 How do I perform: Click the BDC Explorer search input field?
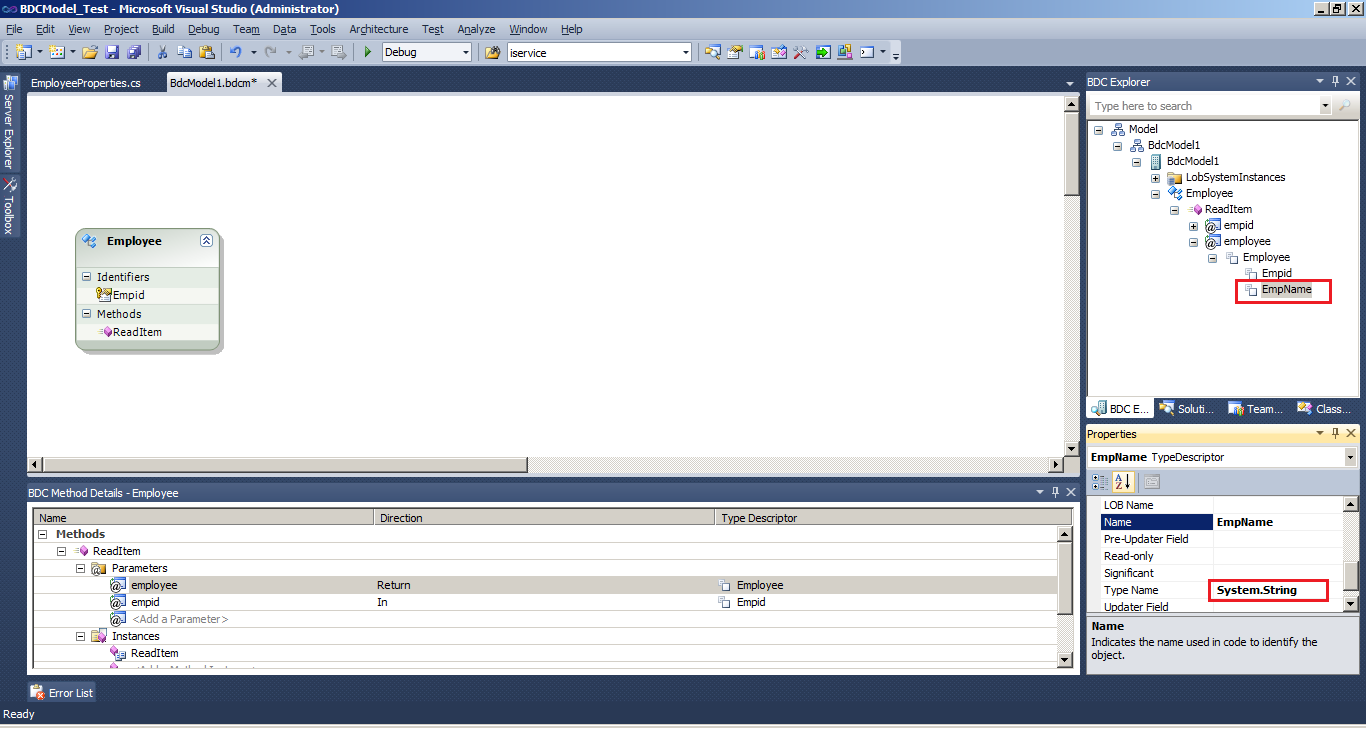1204,106
